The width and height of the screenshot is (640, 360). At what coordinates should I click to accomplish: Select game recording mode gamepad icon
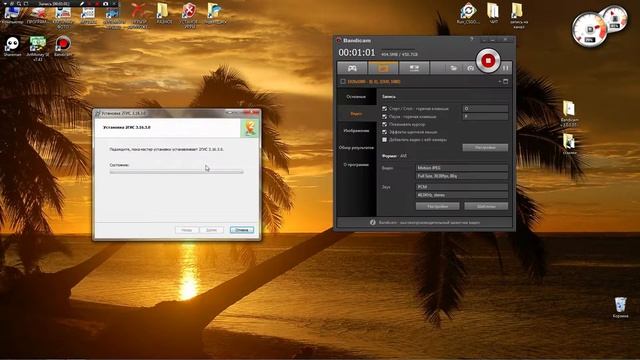click(352, 68)
